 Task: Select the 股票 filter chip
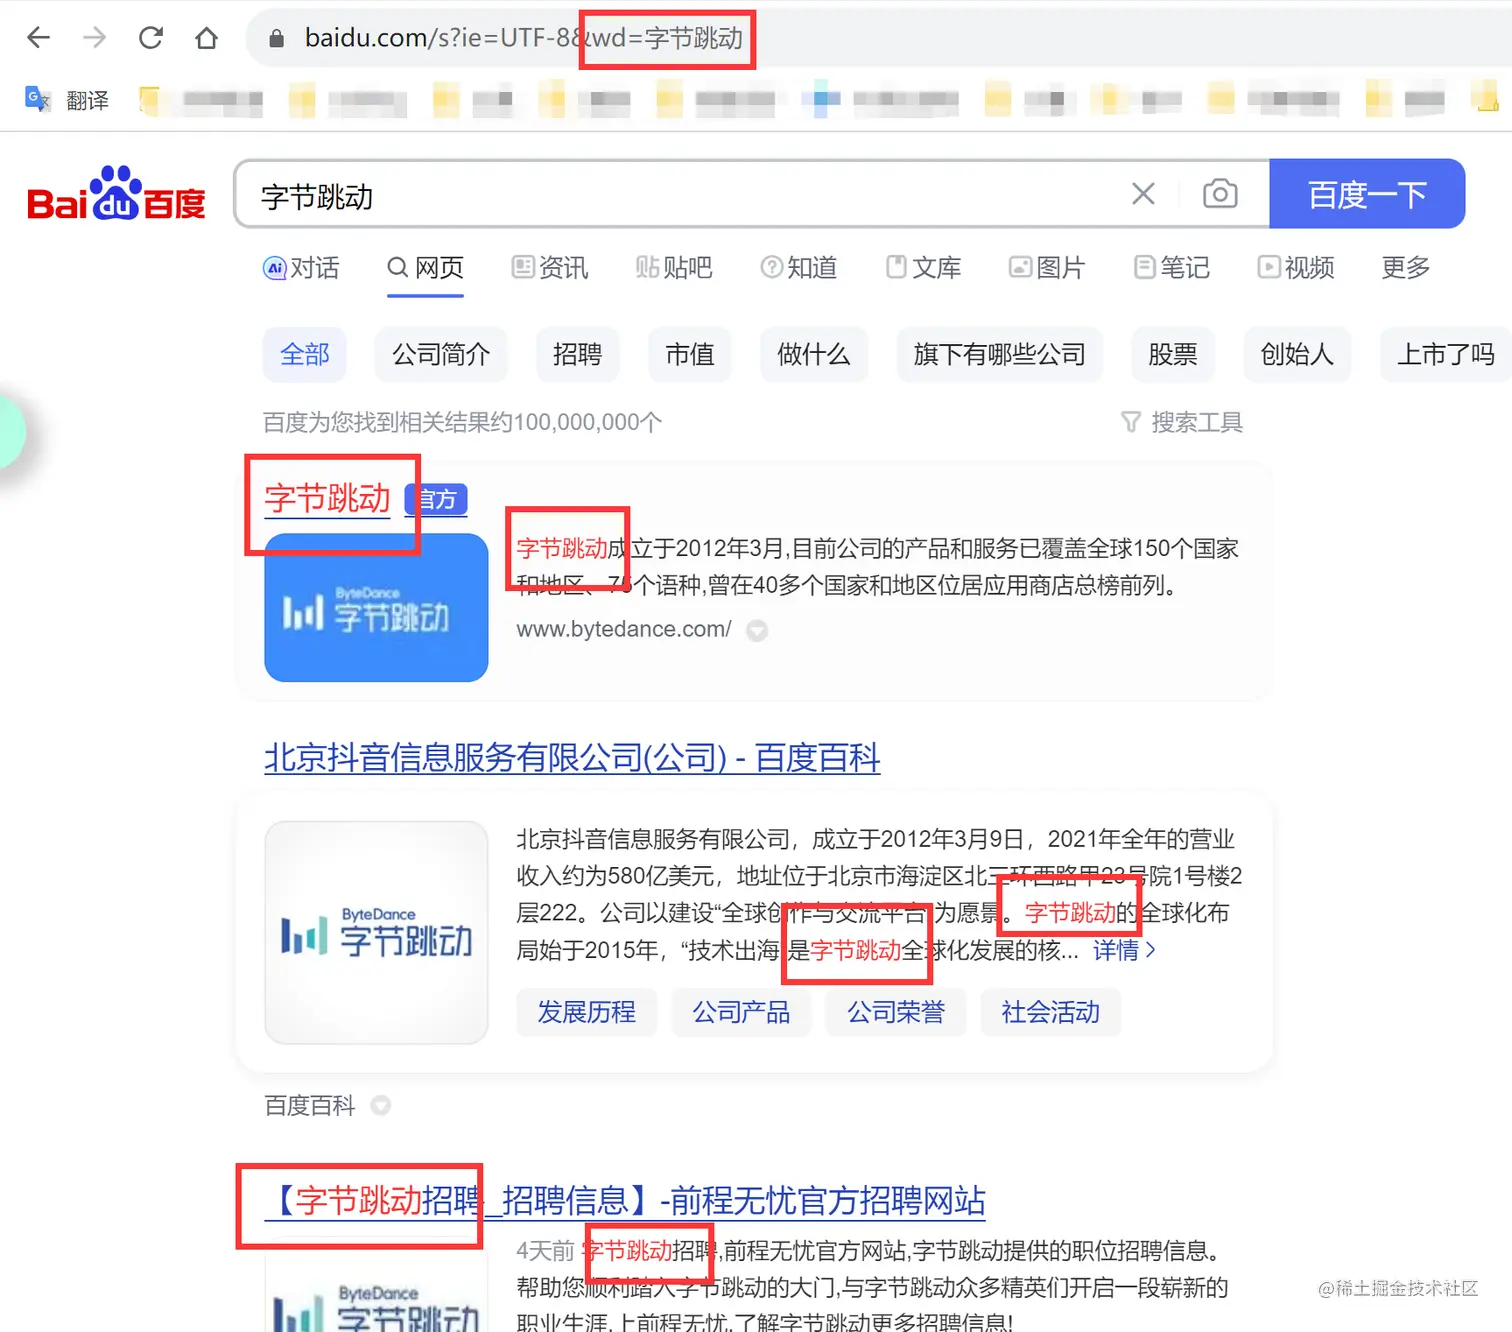coord(1173,354)
